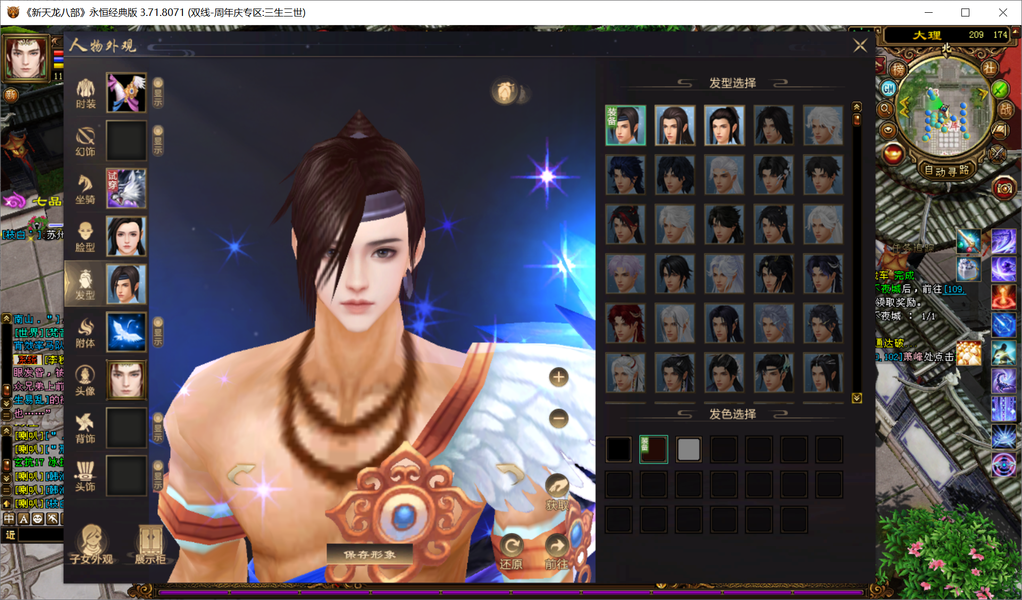This screenshot has height=600, width=1022.
Task: Click the golden beads item icon
Action: click(x=969, y=352)
